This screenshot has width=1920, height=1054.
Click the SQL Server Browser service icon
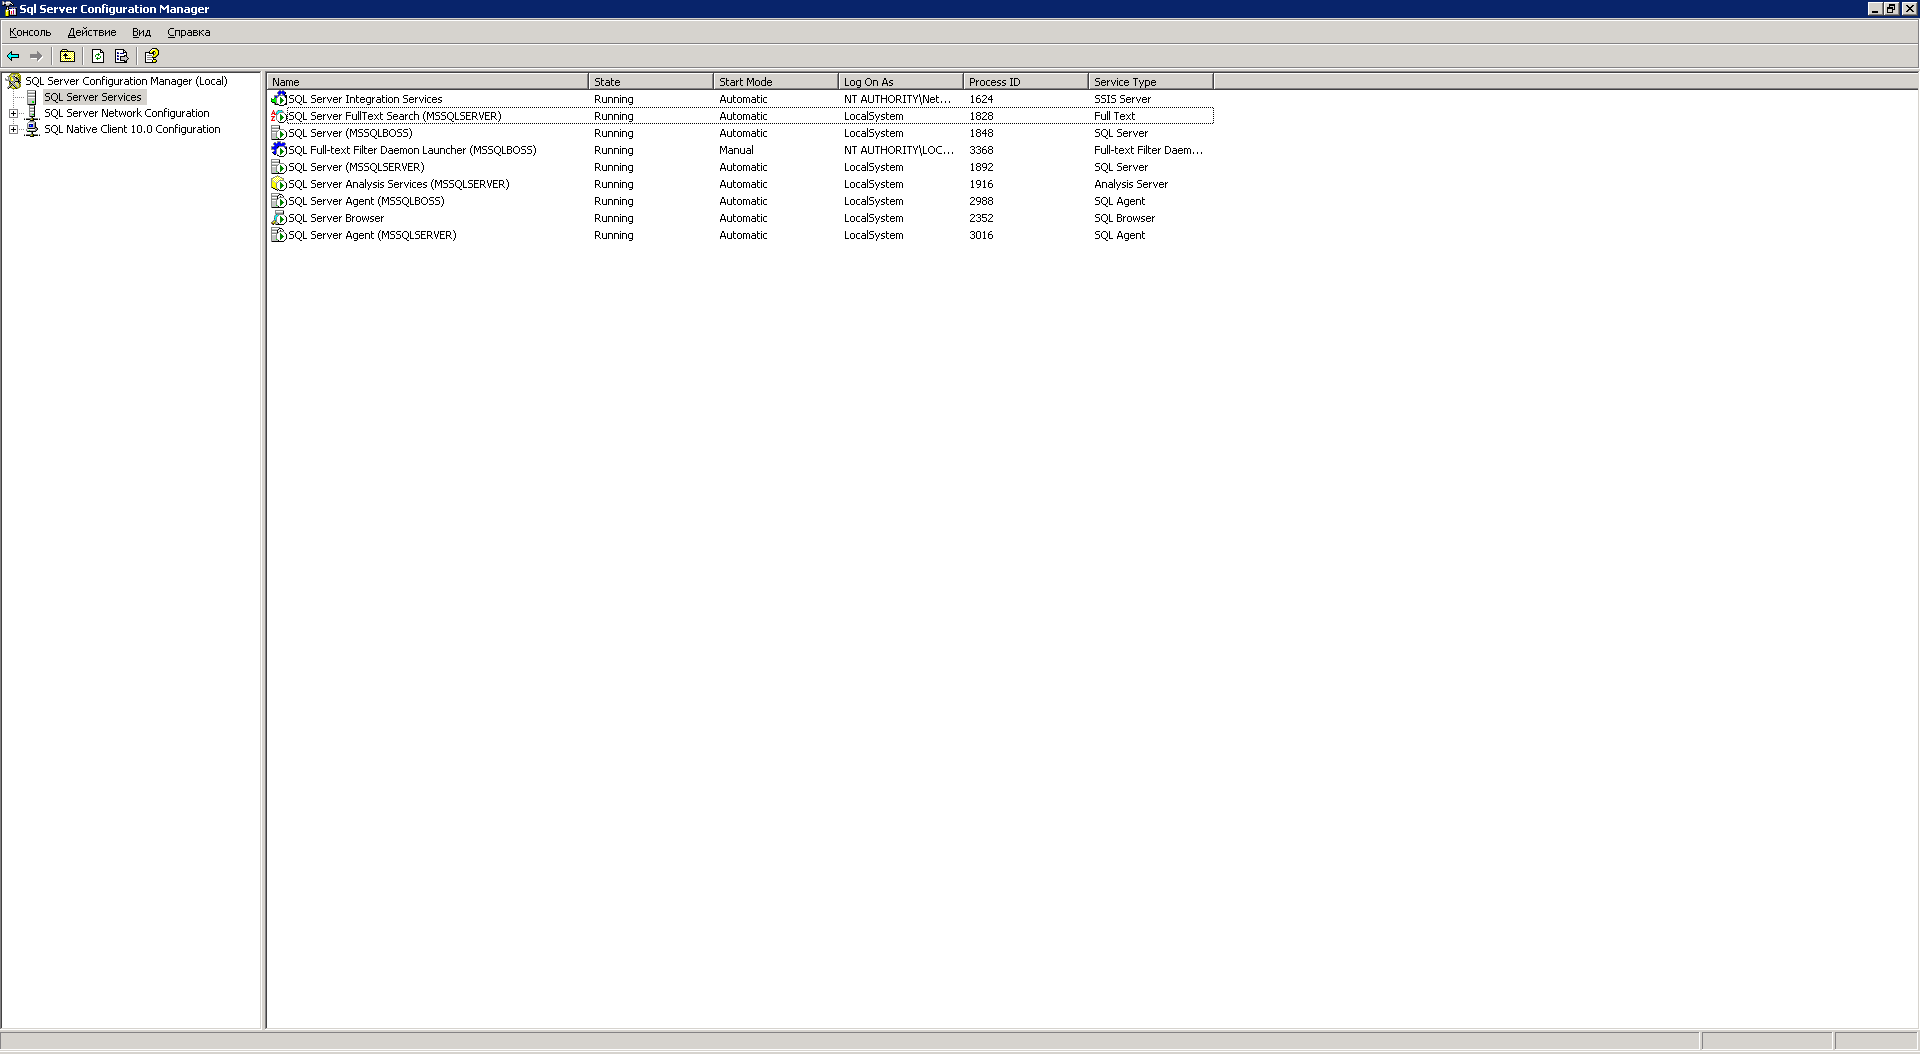(279, 218)
